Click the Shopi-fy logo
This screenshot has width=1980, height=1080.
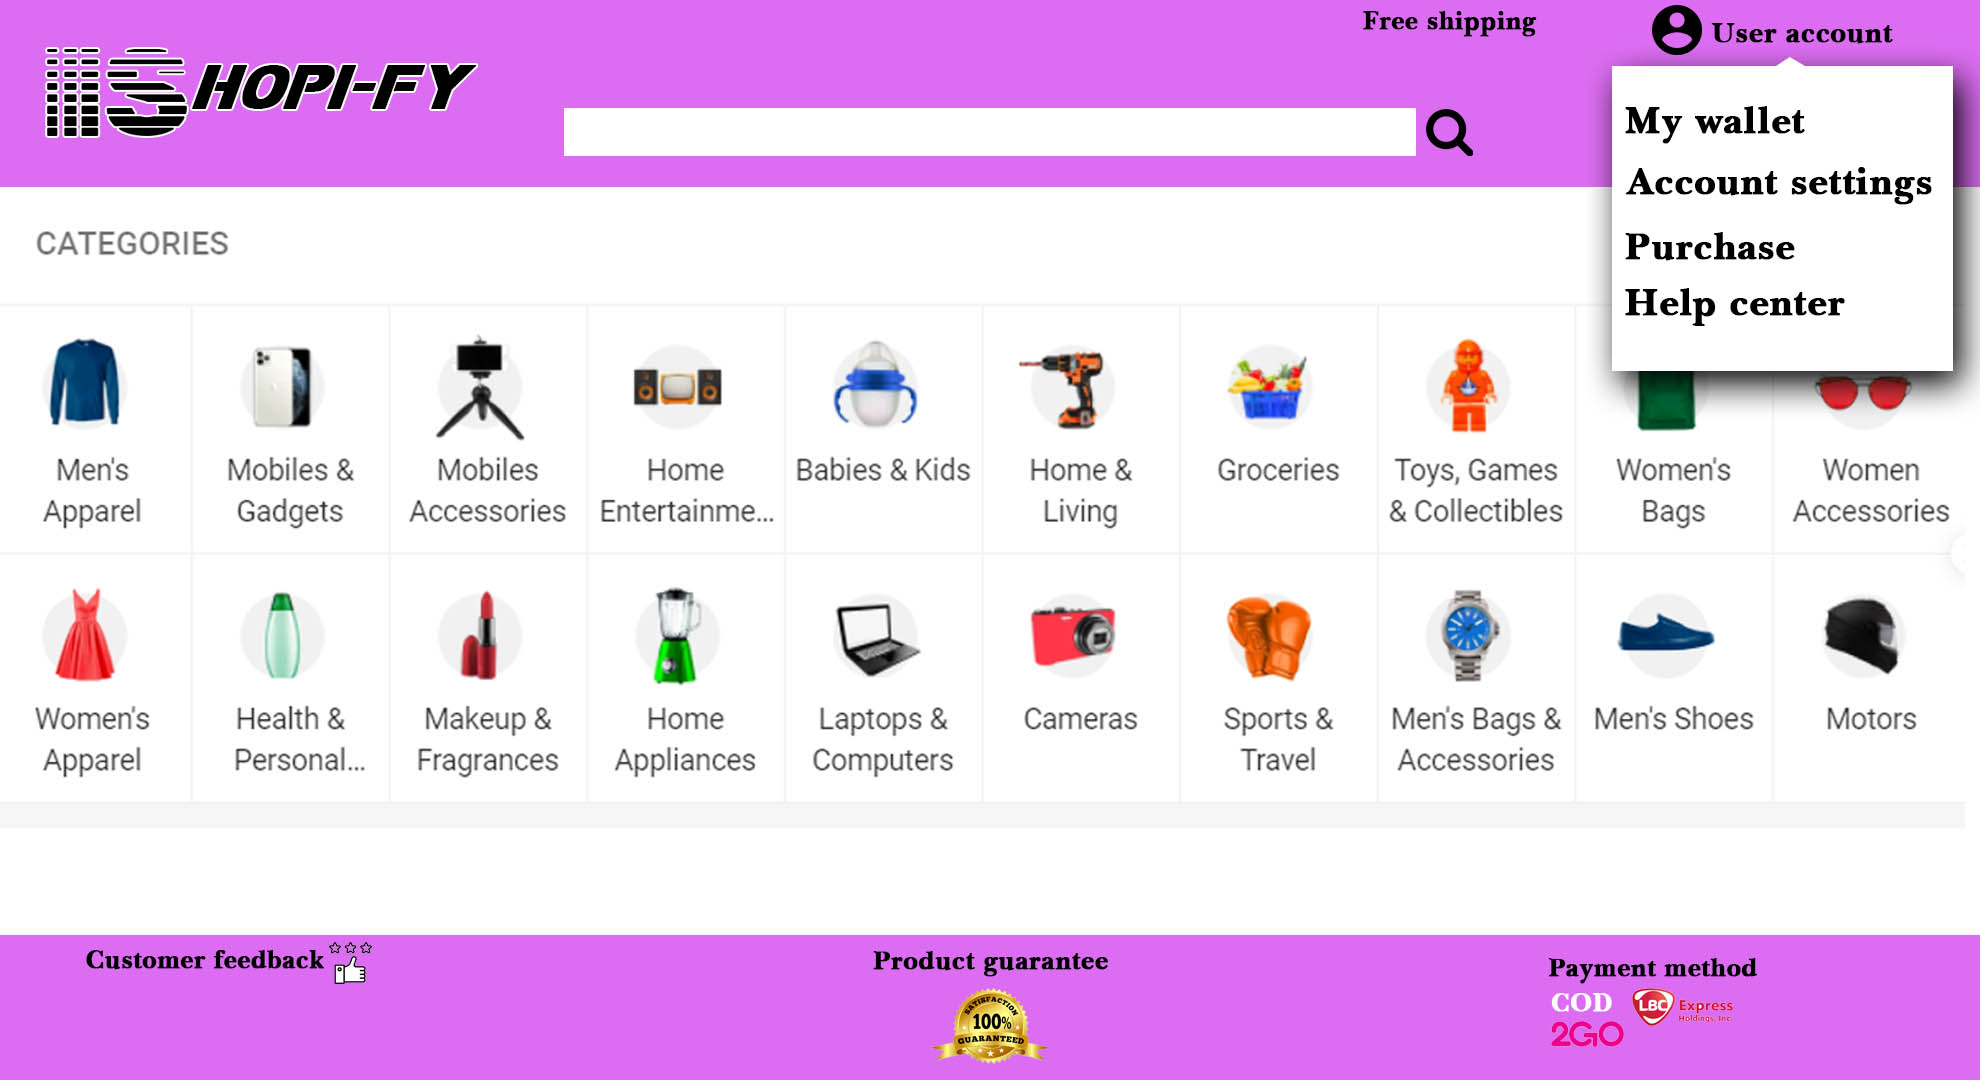pyautogui.click(x=261, y=91)
